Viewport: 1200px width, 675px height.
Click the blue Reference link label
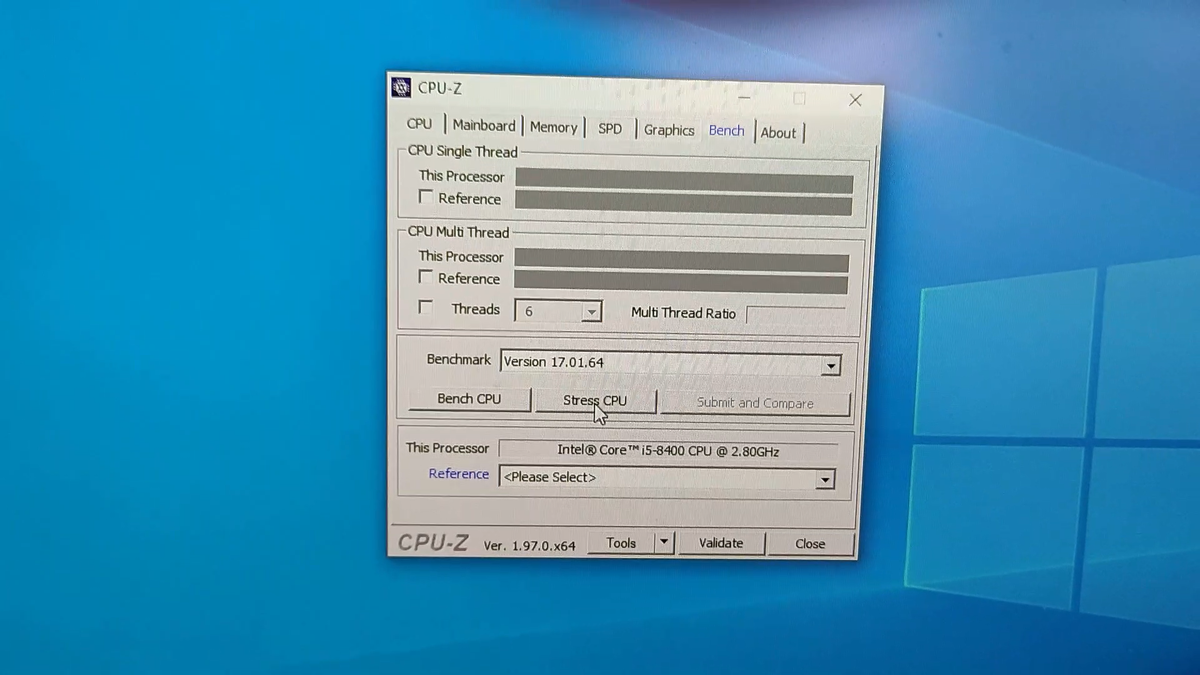point(459,474)
